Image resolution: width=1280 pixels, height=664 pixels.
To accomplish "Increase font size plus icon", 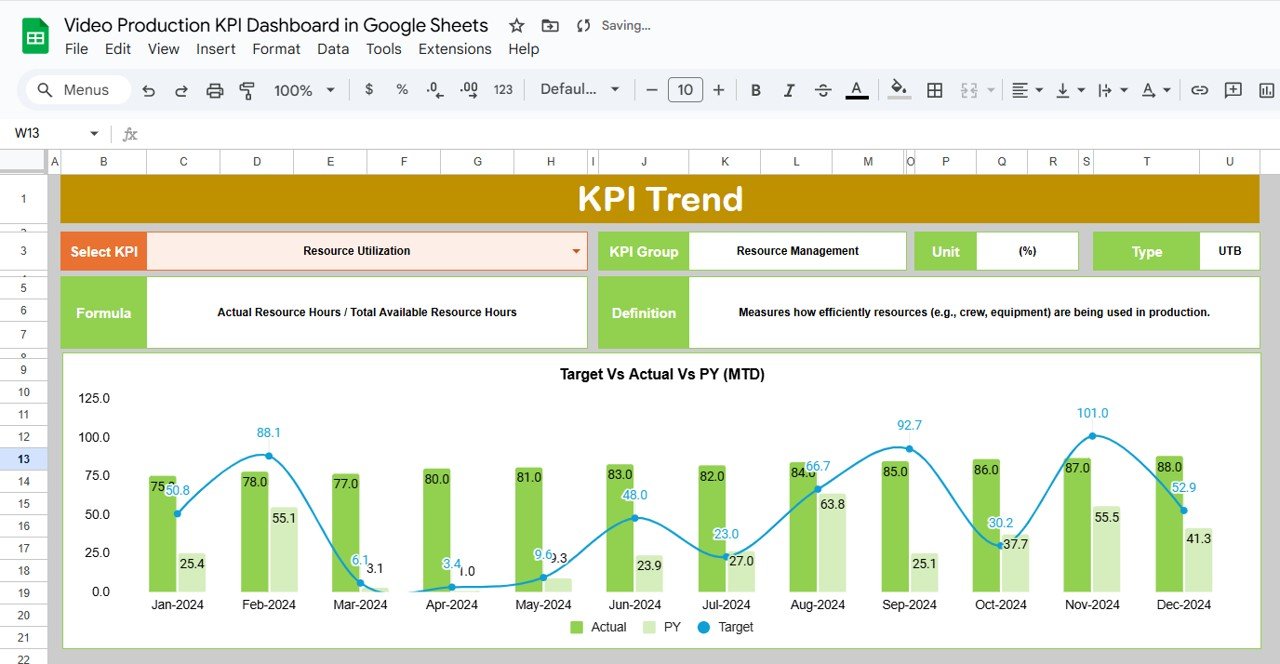I will click(718, 90).
